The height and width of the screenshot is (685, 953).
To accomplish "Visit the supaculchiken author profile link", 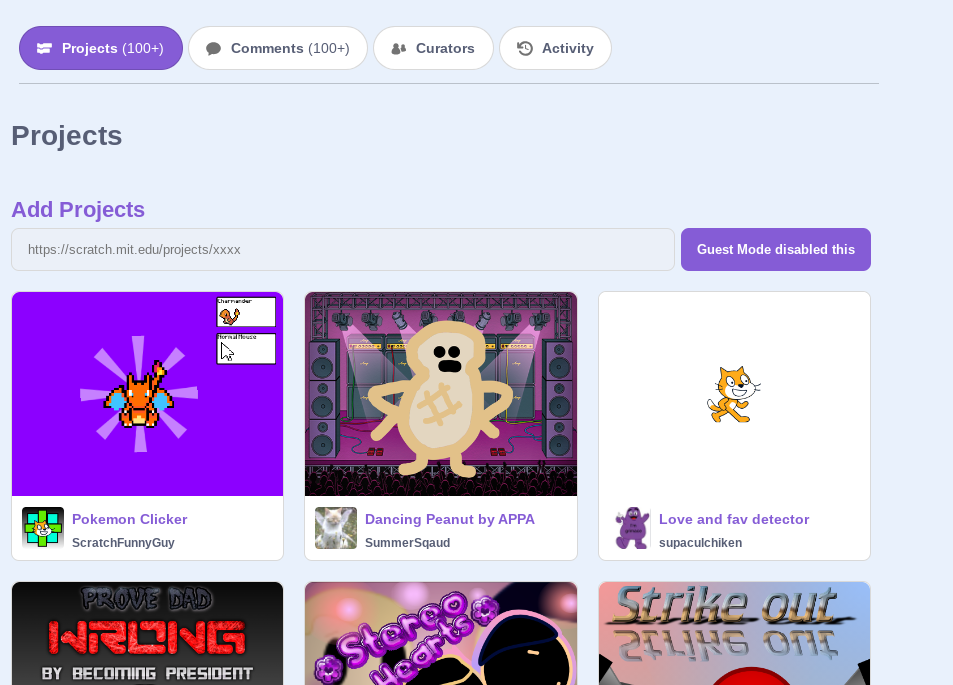I will pyautogui.click(x=700, y=543).
